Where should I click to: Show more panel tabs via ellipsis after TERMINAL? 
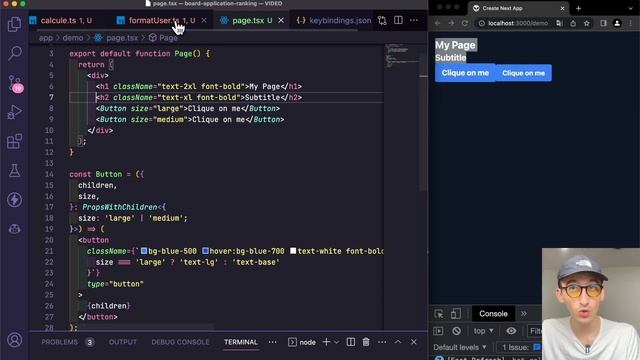click(272, 342)
